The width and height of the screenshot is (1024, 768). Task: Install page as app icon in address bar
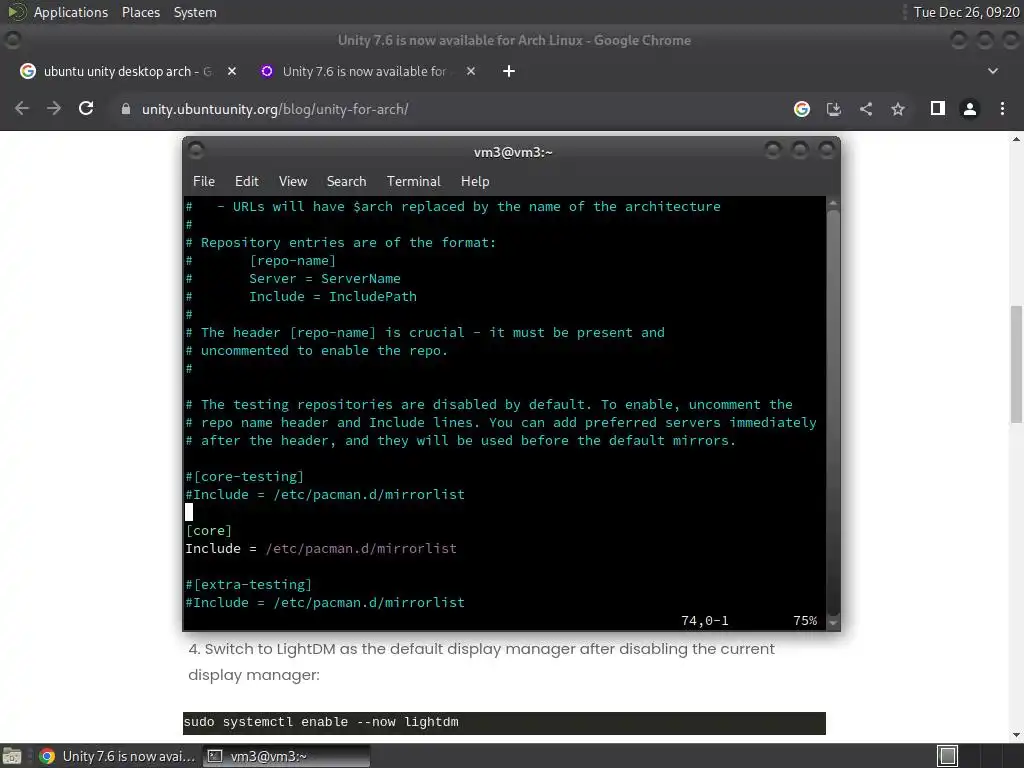[834, 109]
